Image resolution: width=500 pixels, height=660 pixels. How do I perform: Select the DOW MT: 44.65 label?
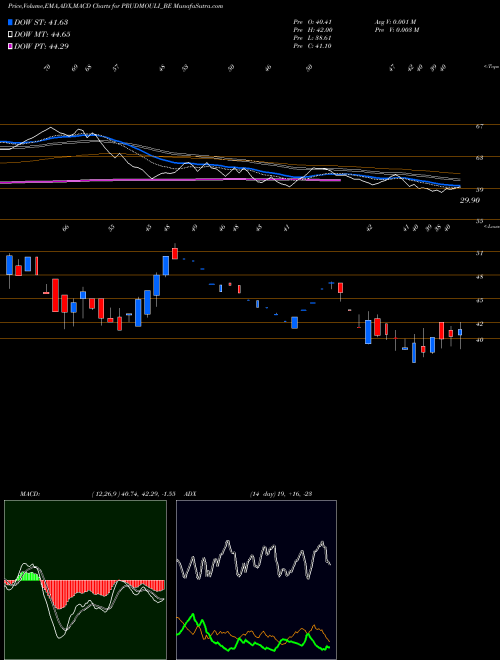(42, 35)
